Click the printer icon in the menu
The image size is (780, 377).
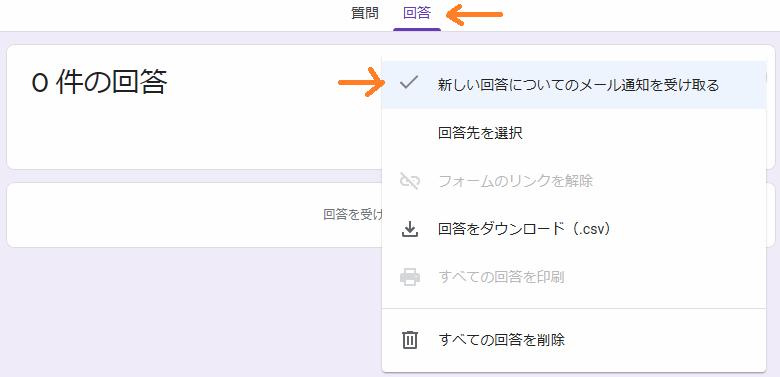pos(410,277)
